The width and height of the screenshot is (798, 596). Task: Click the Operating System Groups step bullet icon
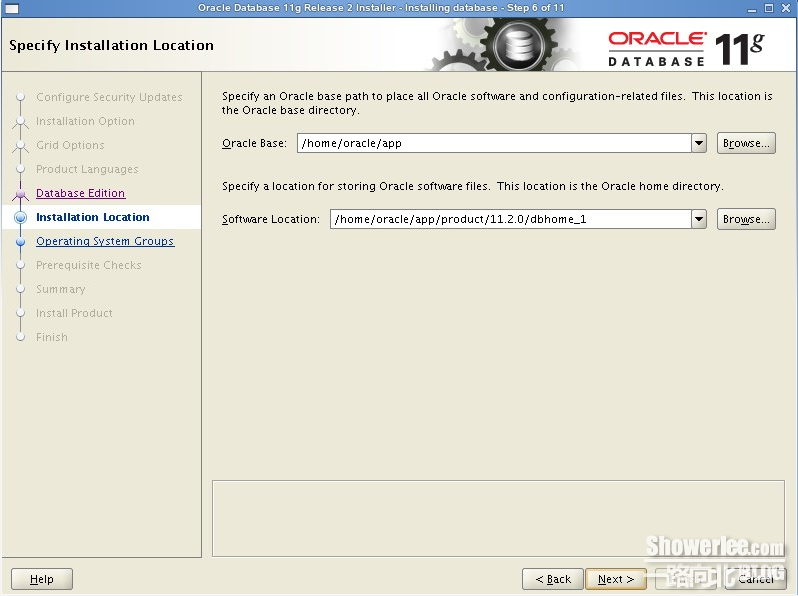[20, 242]
